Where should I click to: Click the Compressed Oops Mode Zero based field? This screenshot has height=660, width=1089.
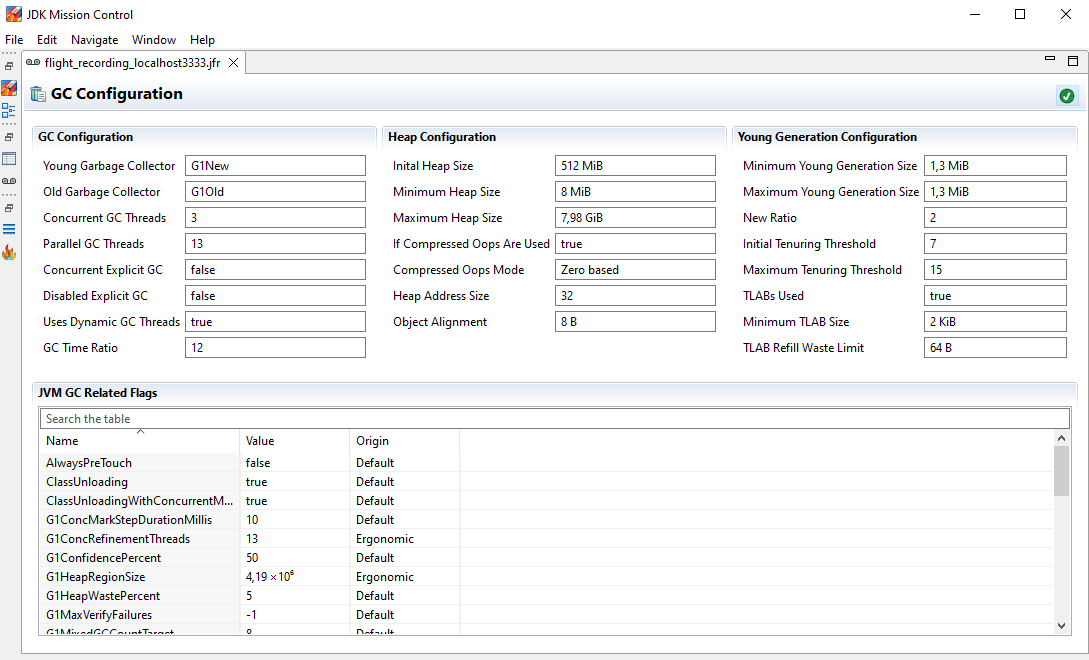click(x=635, y=270)
